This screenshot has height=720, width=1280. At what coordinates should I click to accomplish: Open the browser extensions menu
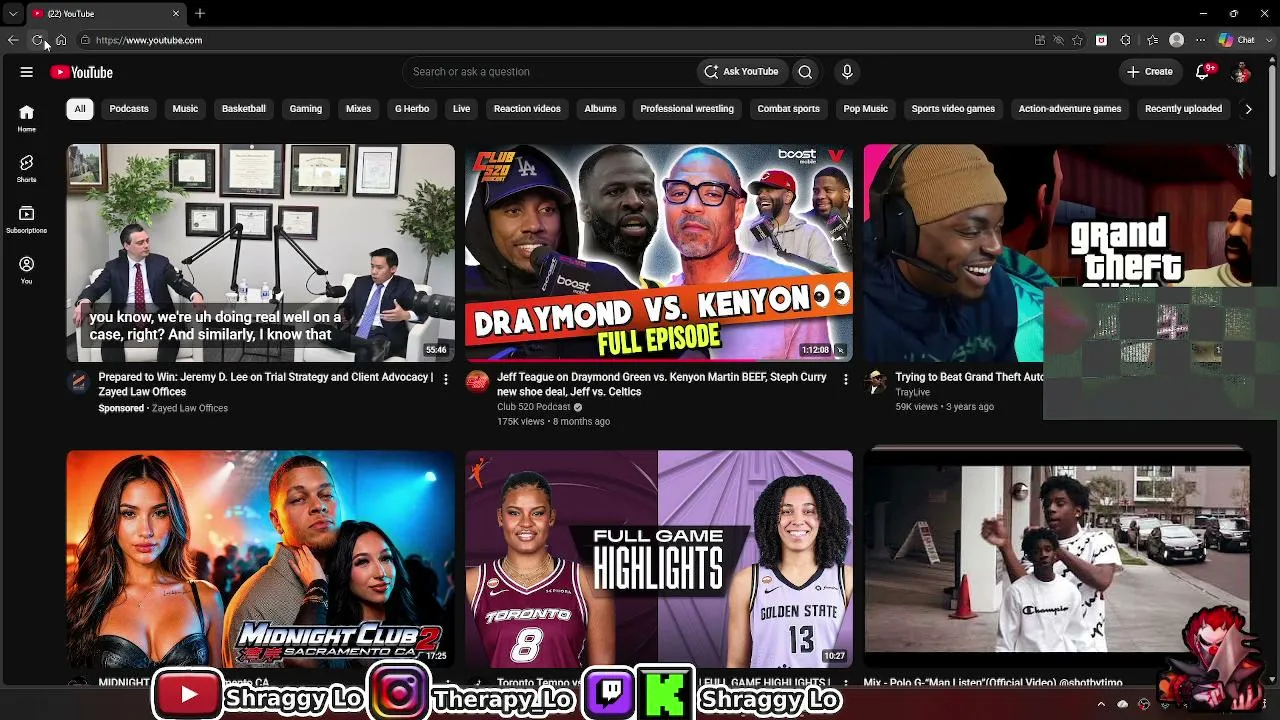(1126, 40)
